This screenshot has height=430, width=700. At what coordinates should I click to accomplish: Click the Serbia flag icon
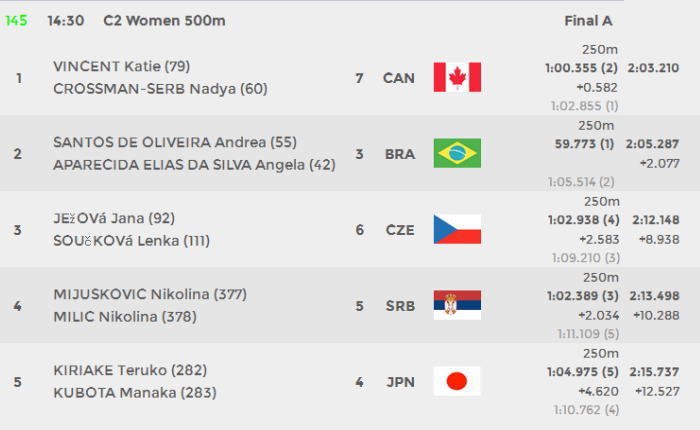coord(457,305)
